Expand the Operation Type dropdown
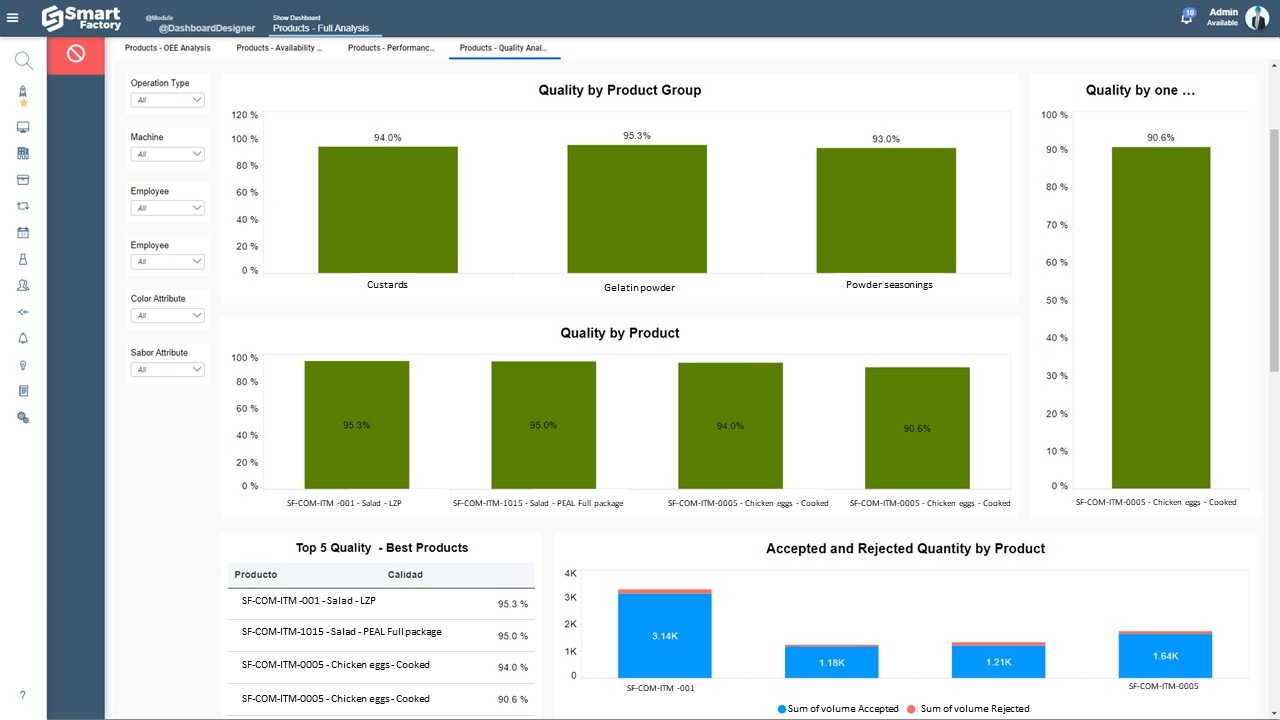The width and height of the screenshot is (1280, 720). (x=168, y=100)
